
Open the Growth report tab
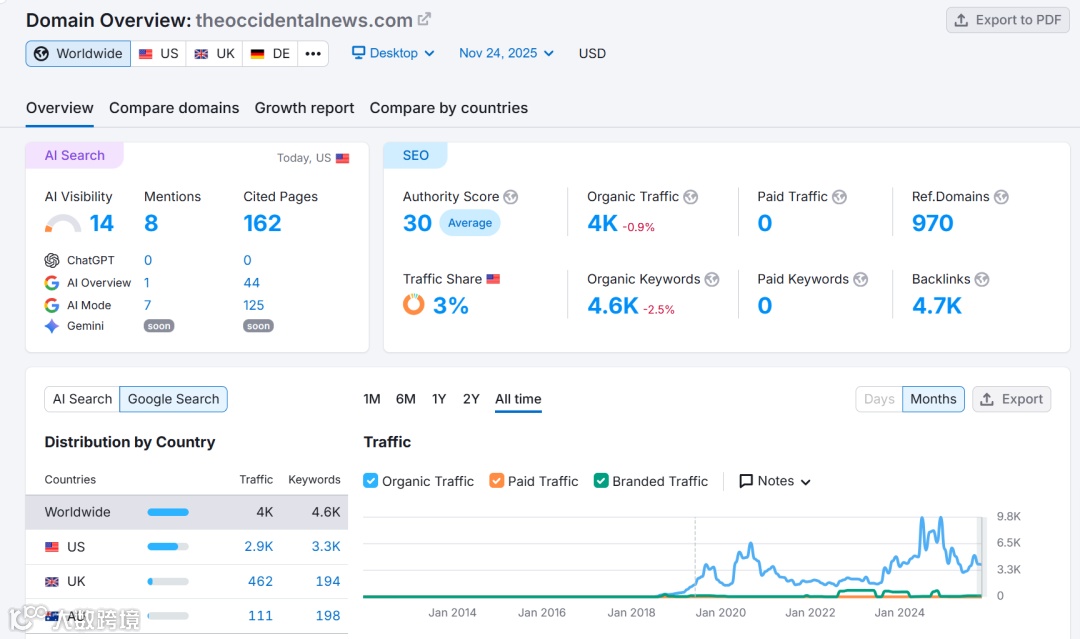click(304, 108)
